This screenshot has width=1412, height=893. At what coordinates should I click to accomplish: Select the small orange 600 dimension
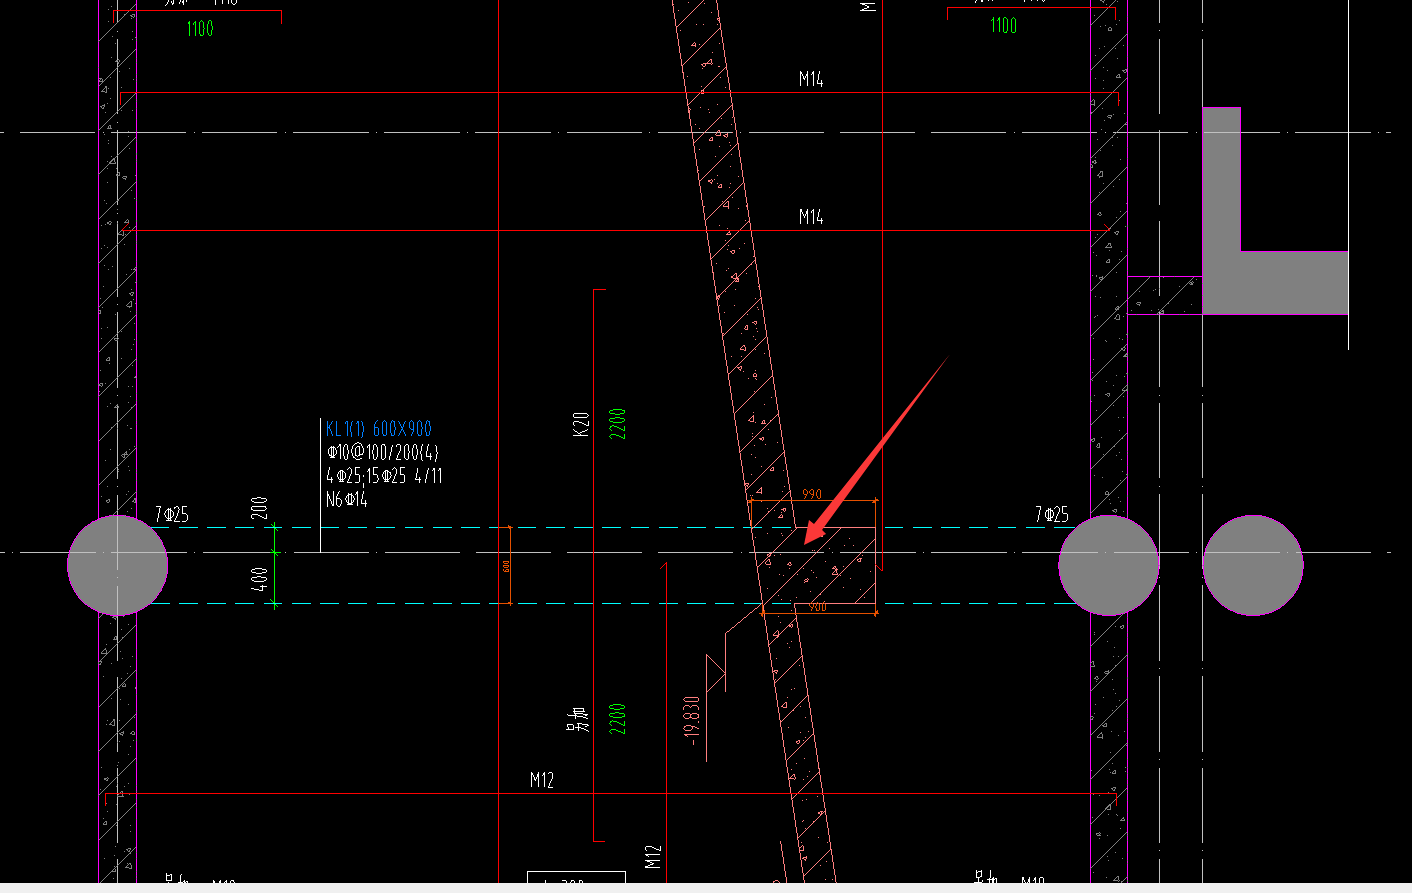click(x=507, y=566)
